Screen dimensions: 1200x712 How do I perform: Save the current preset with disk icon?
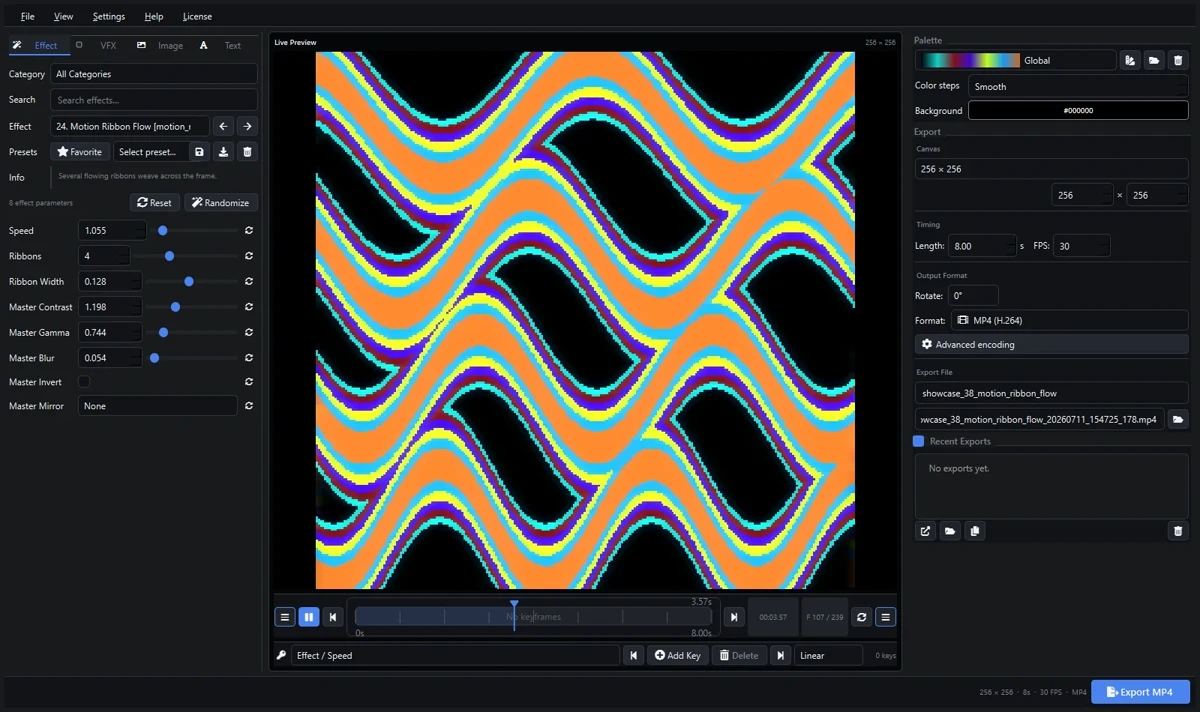[x=199, y=152]
